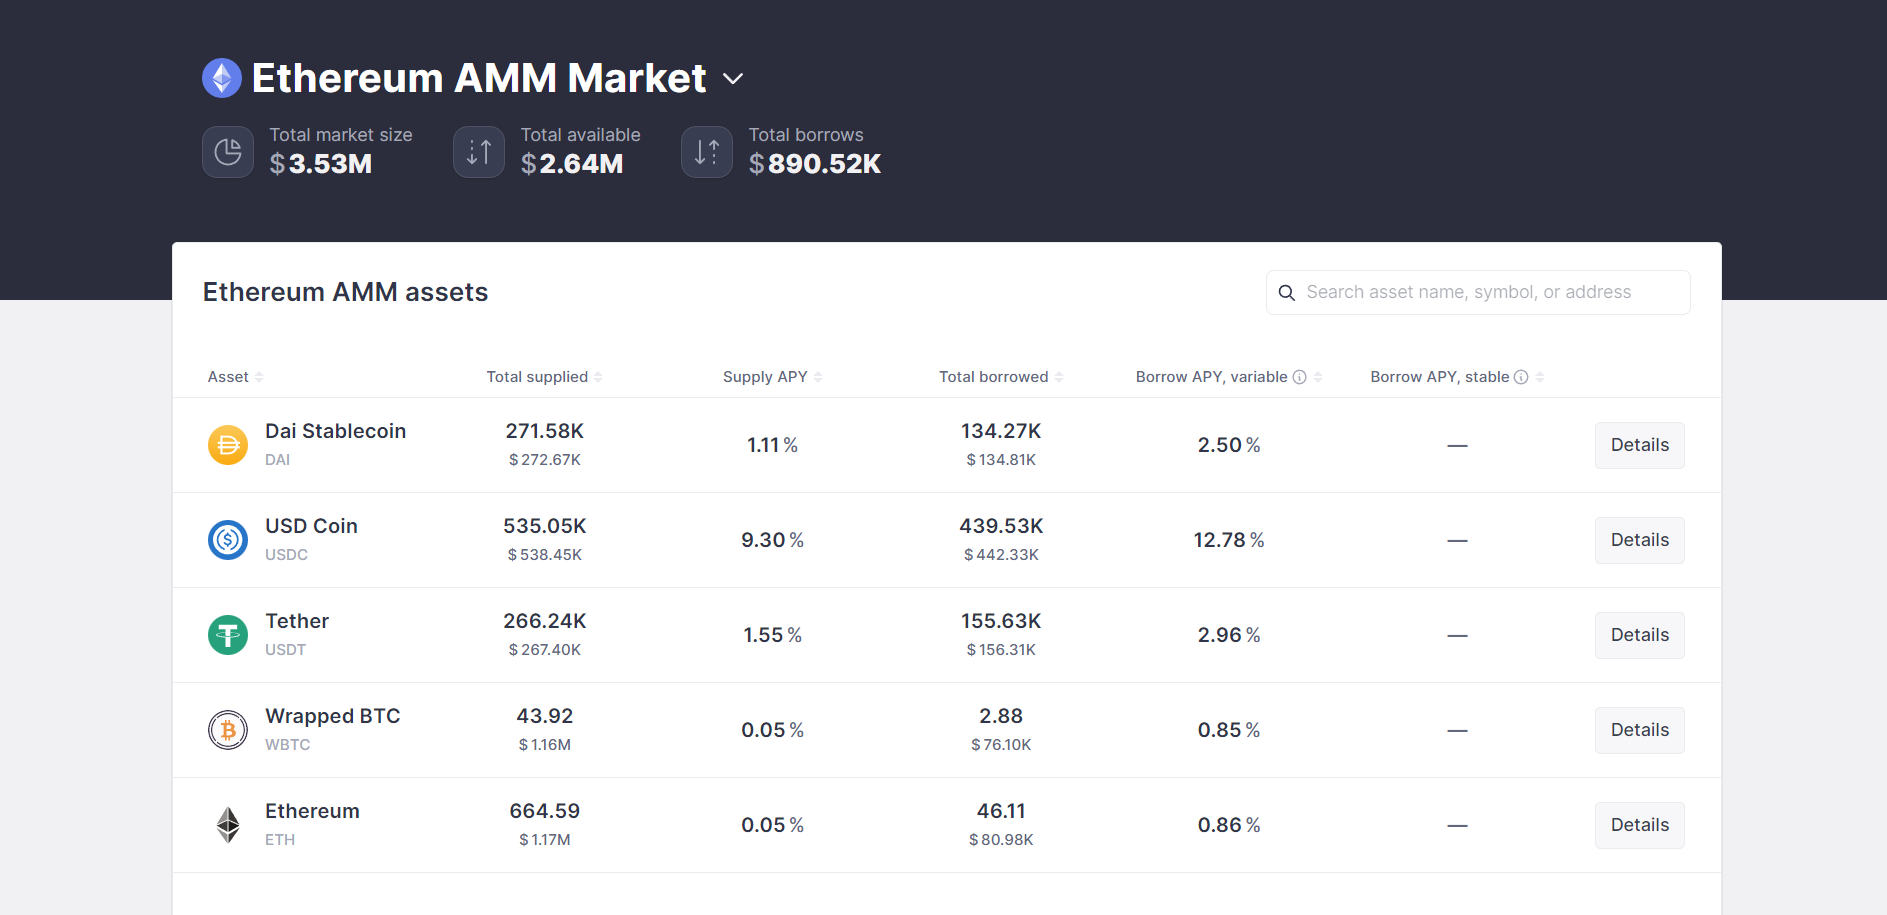
Task: Select the Dai Stablecoin asset name
Action: [335, 431]
